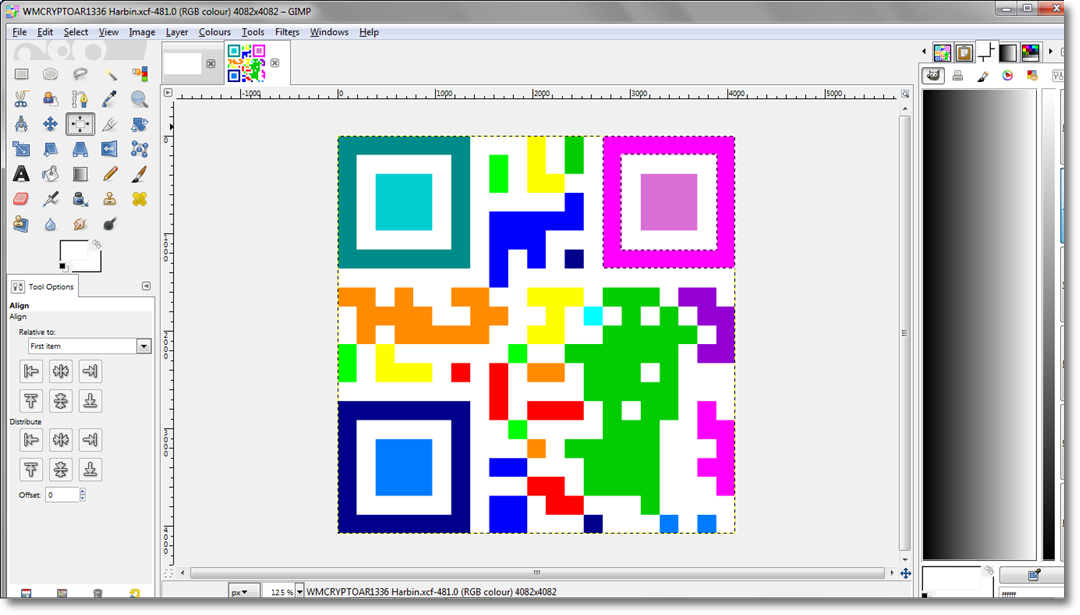Select the Shear tool
This screenshot has height=615, width=1080.
coord(50,149)
